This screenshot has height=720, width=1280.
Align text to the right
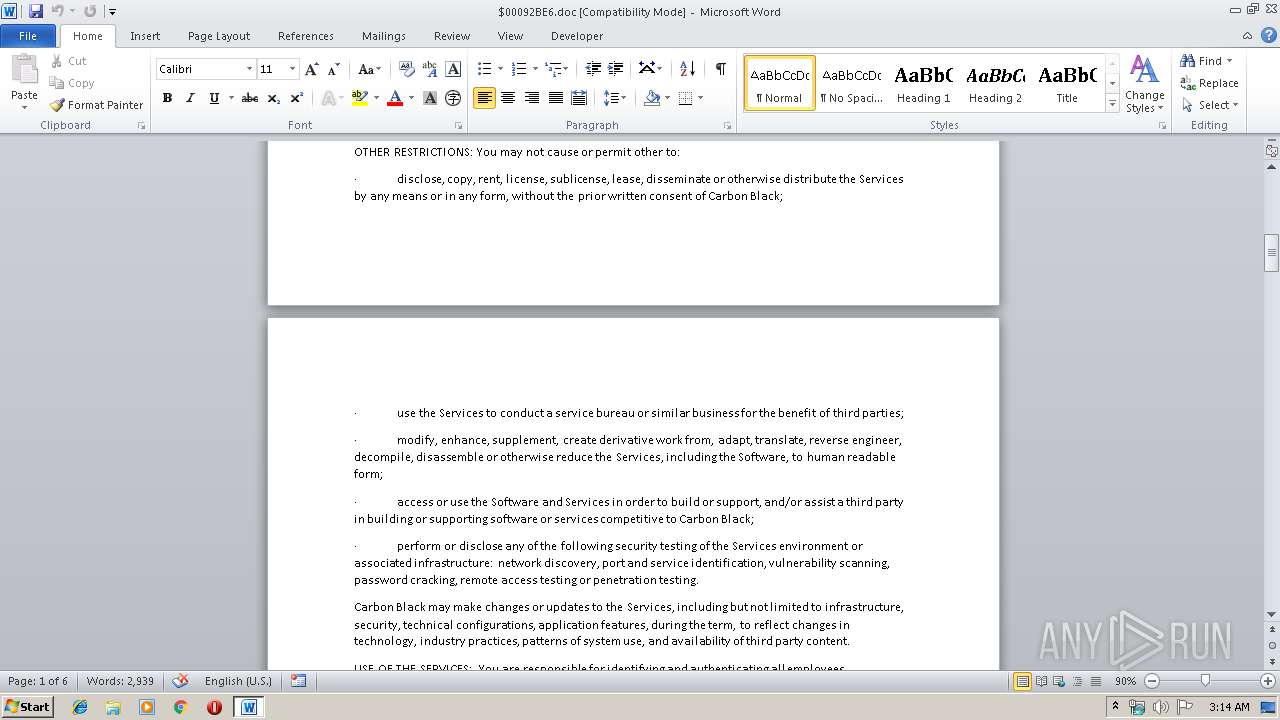tap(532, 98)
